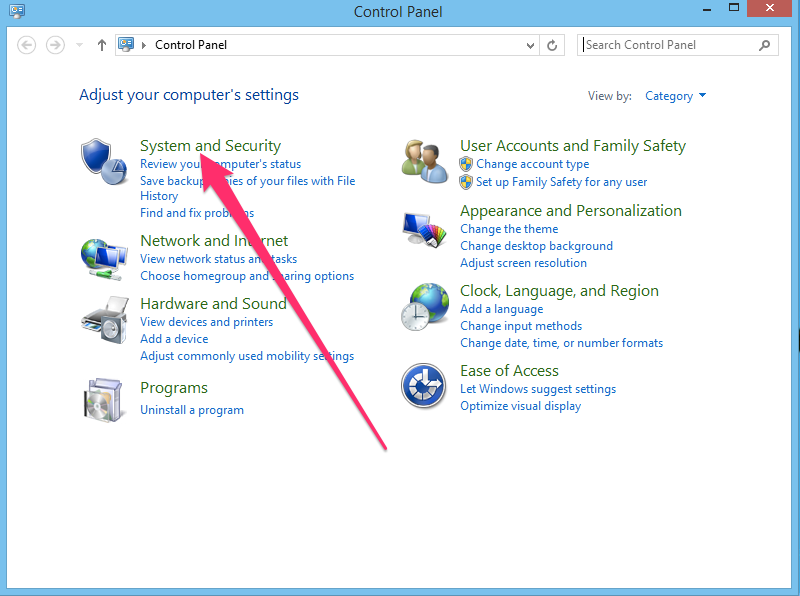Open the Programs category
This screenshot has height=596, width=800.
(x=174, y=388)
